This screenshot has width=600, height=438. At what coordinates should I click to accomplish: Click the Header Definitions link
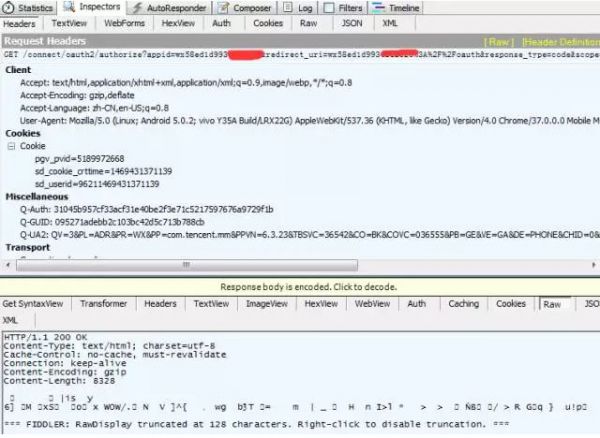pyautogui.click(x=560, y=41)
